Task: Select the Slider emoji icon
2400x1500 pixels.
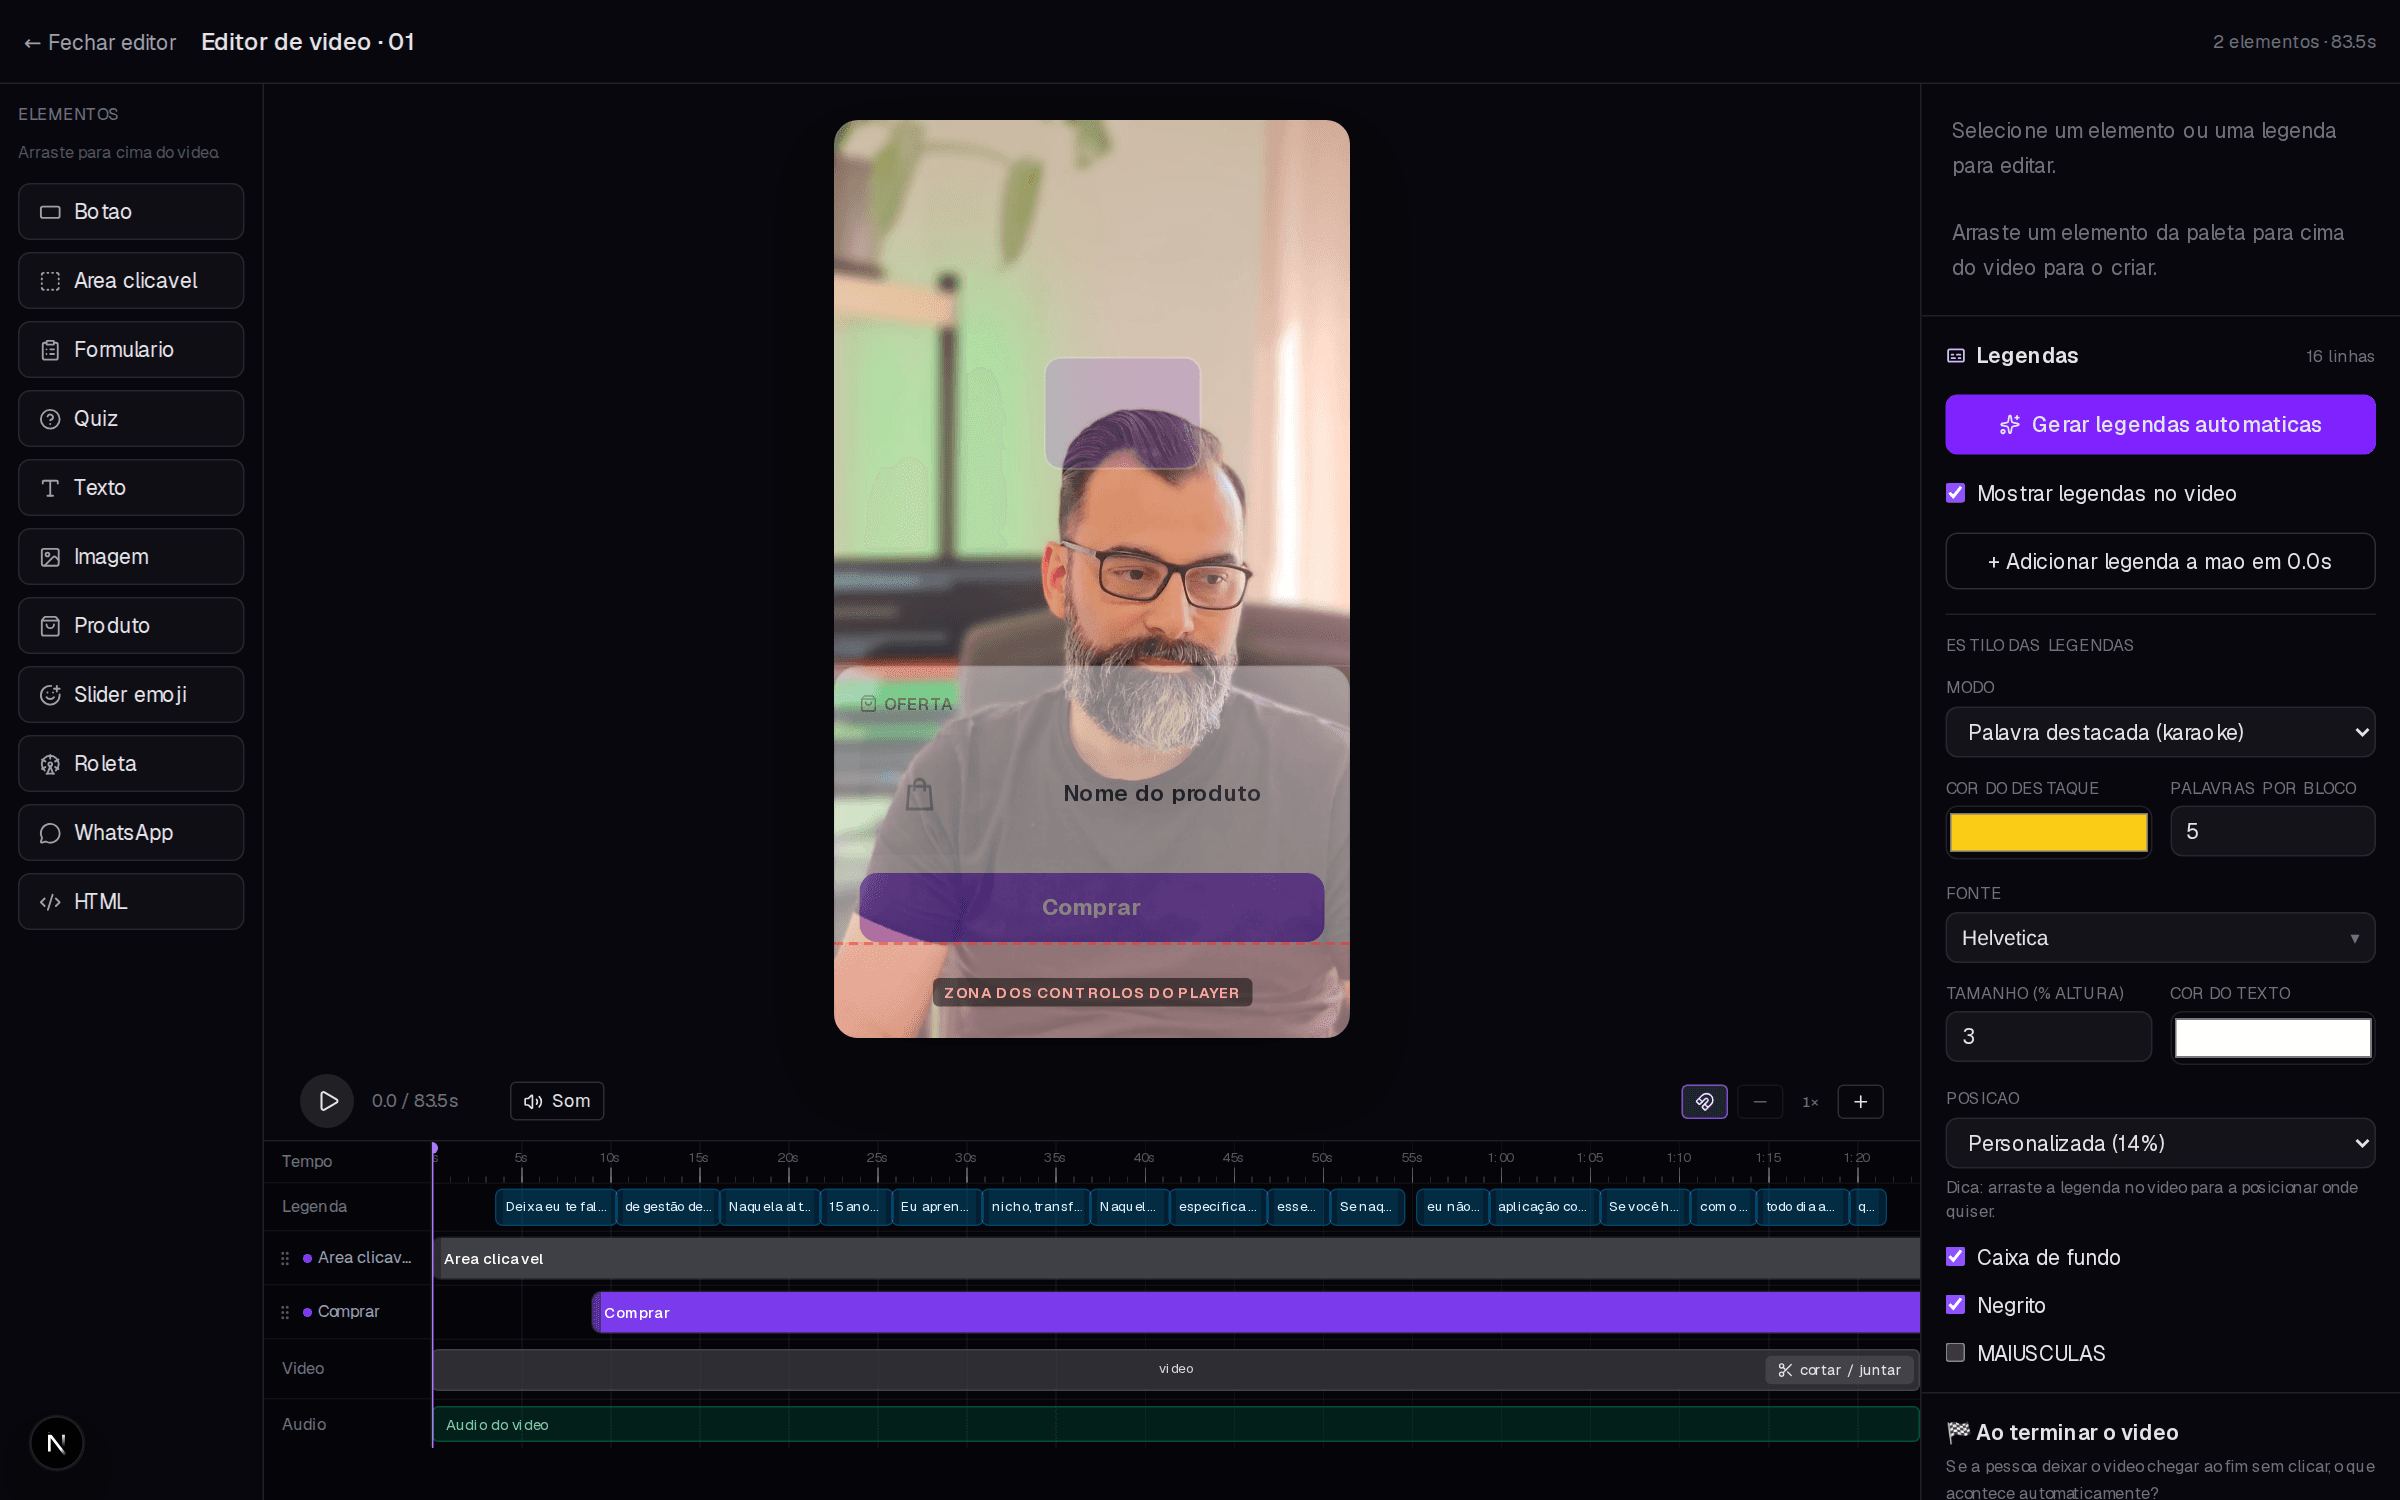Action: (50, 695)
